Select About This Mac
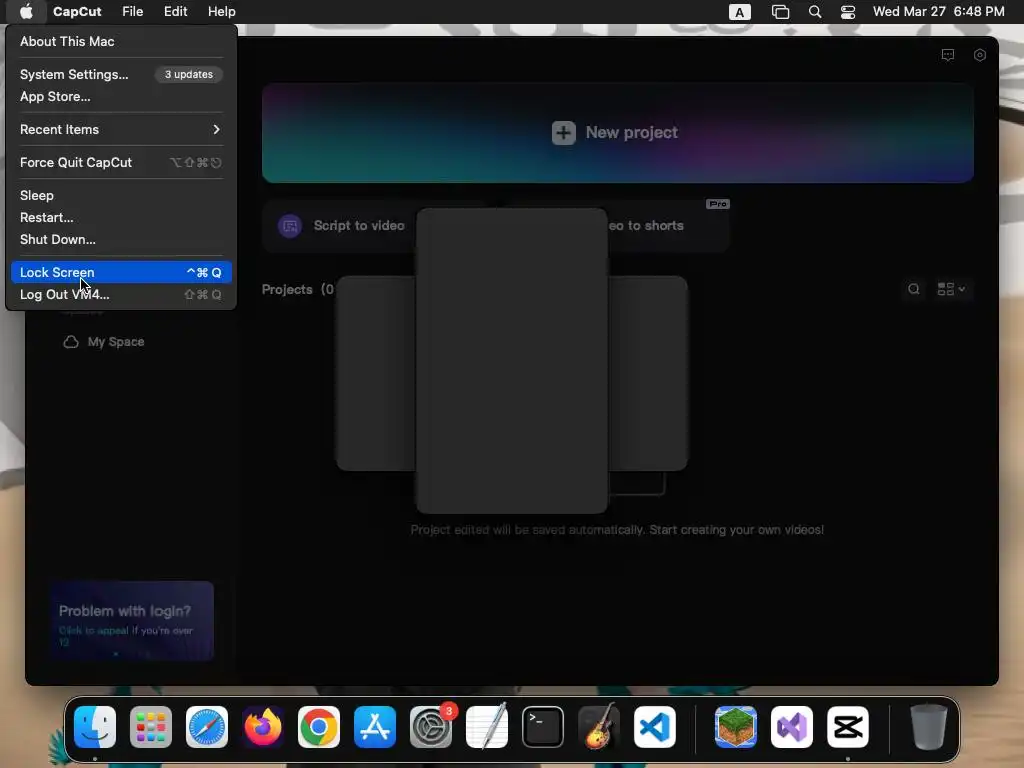The image size is (1024, 768). click(121, 41)
